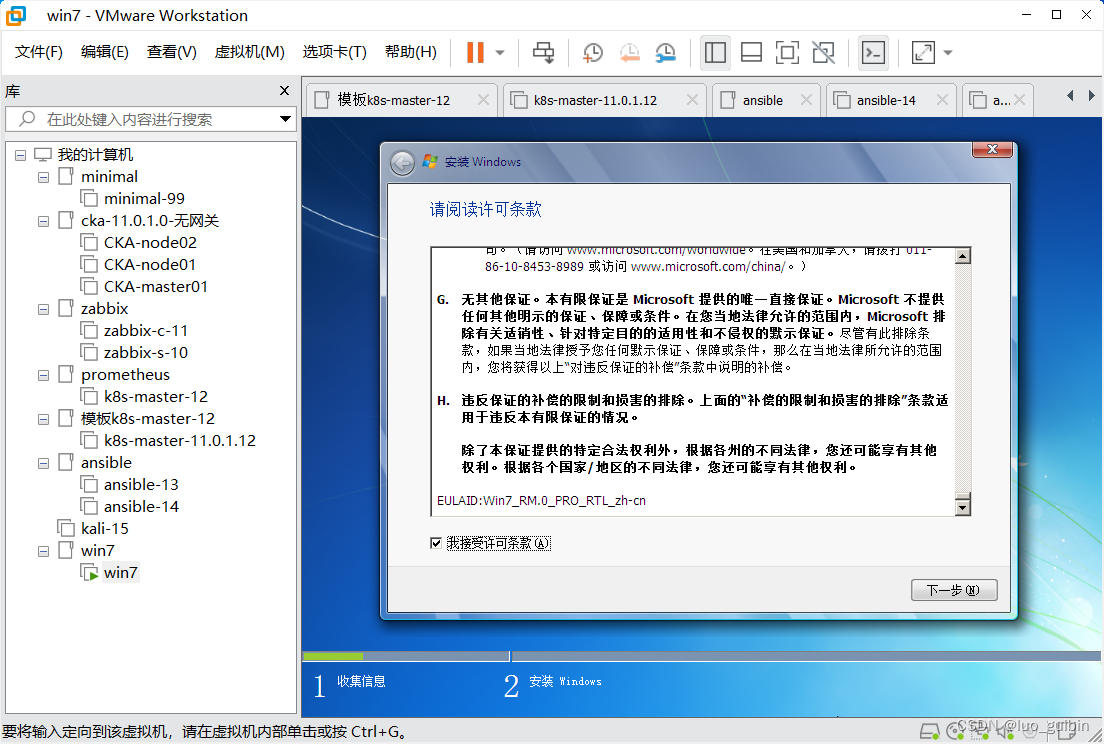Open the power options dropdown beside pause
Screen dimensions: 1104x744
click(x=500, y=53)
